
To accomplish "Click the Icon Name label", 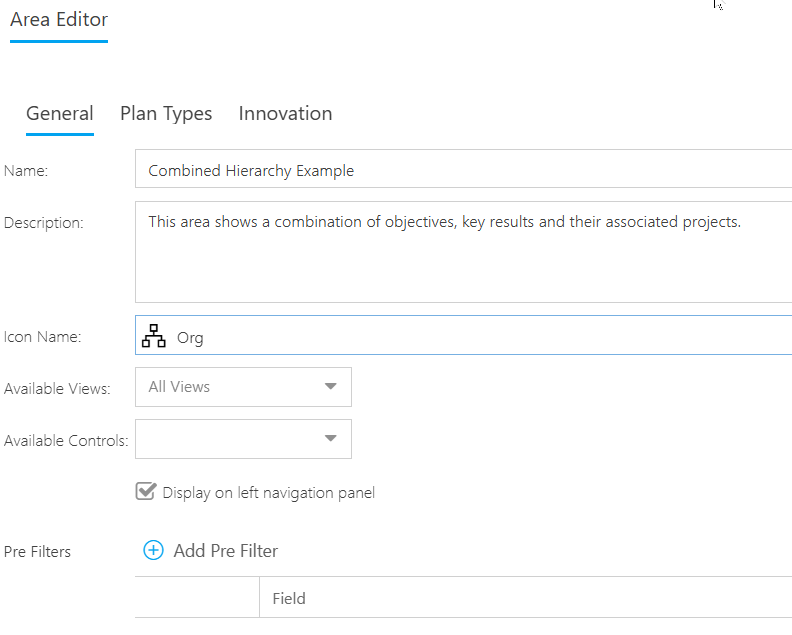I will (42, 337).
